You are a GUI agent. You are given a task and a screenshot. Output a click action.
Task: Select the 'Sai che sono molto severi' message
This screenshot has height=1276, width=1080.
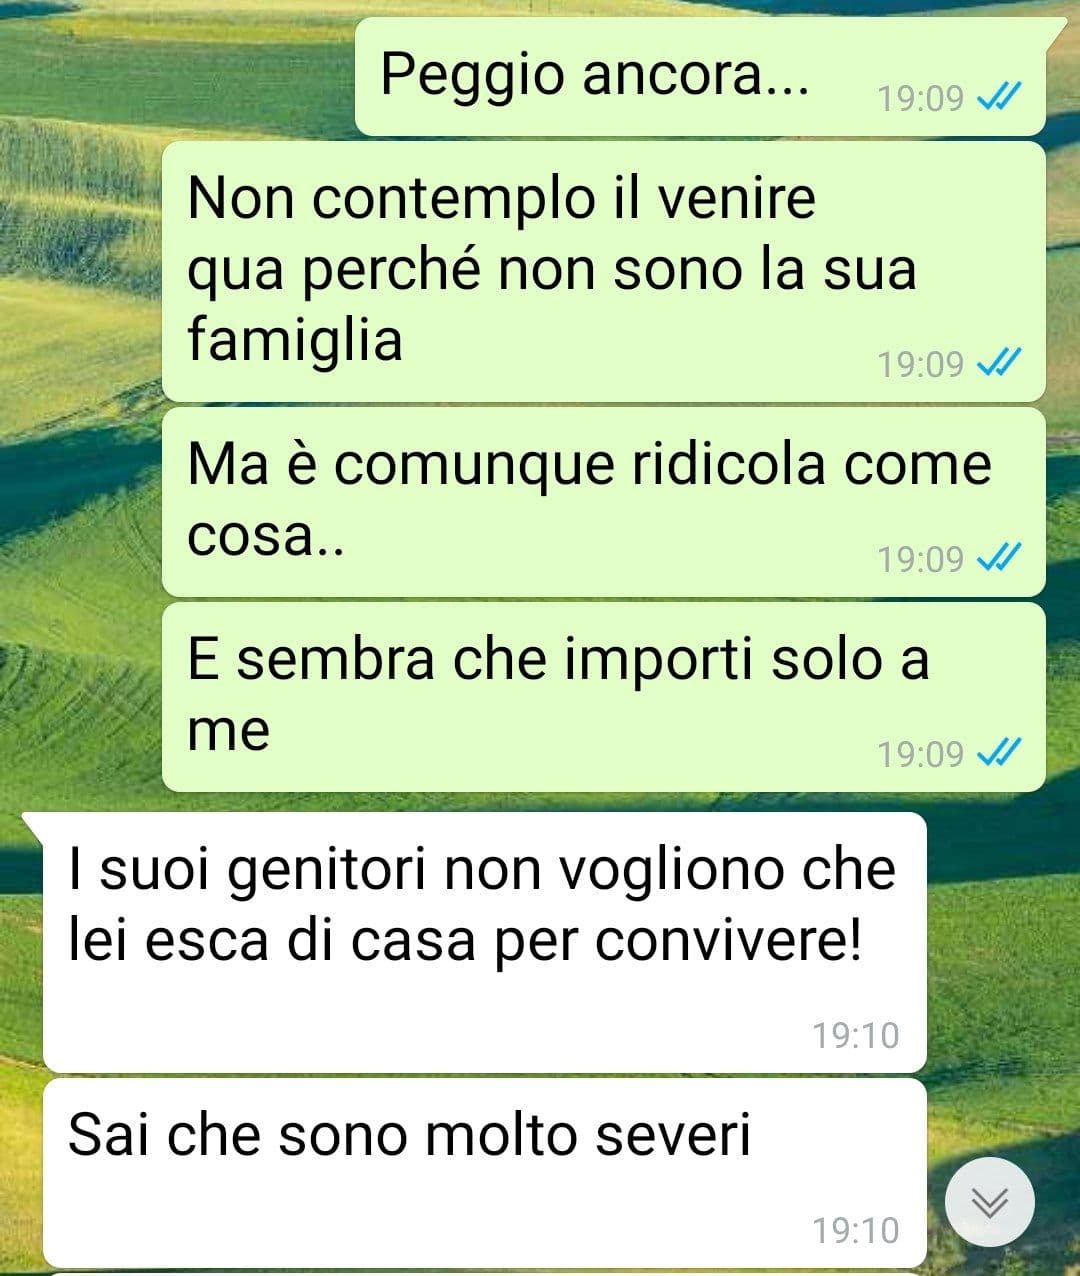click(485, 1172)
